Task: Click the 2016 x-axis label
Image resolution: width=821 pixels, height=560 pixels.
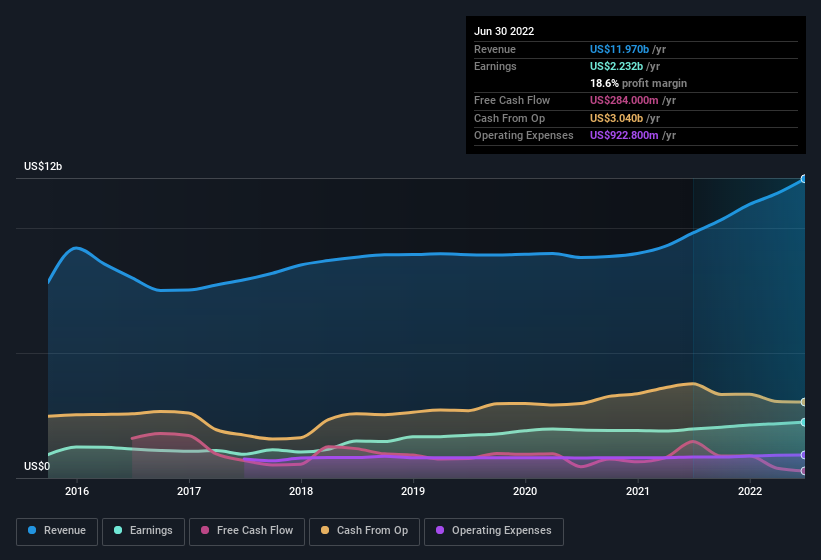Action: [x=77, y=491]
